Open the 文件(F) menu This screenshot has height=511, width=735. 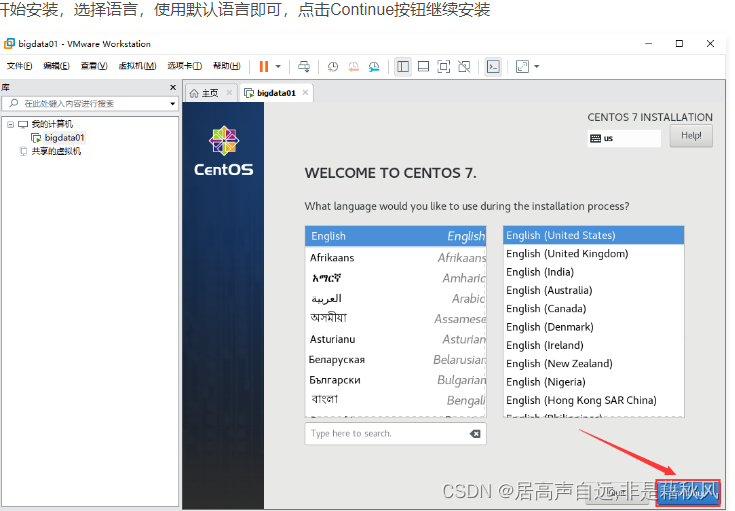(x=19, y=66)
